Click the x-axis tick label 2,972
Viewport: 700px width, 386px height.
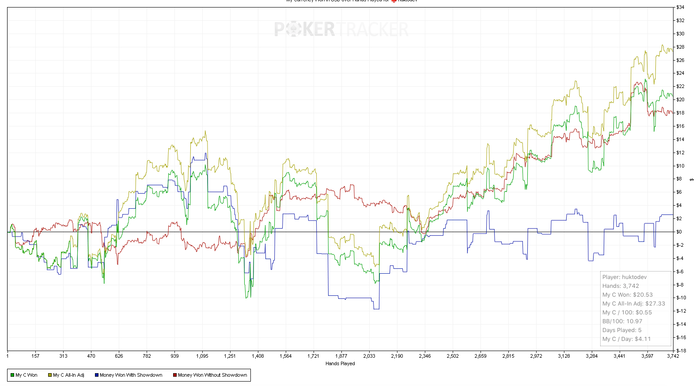[x=536, y=356]
